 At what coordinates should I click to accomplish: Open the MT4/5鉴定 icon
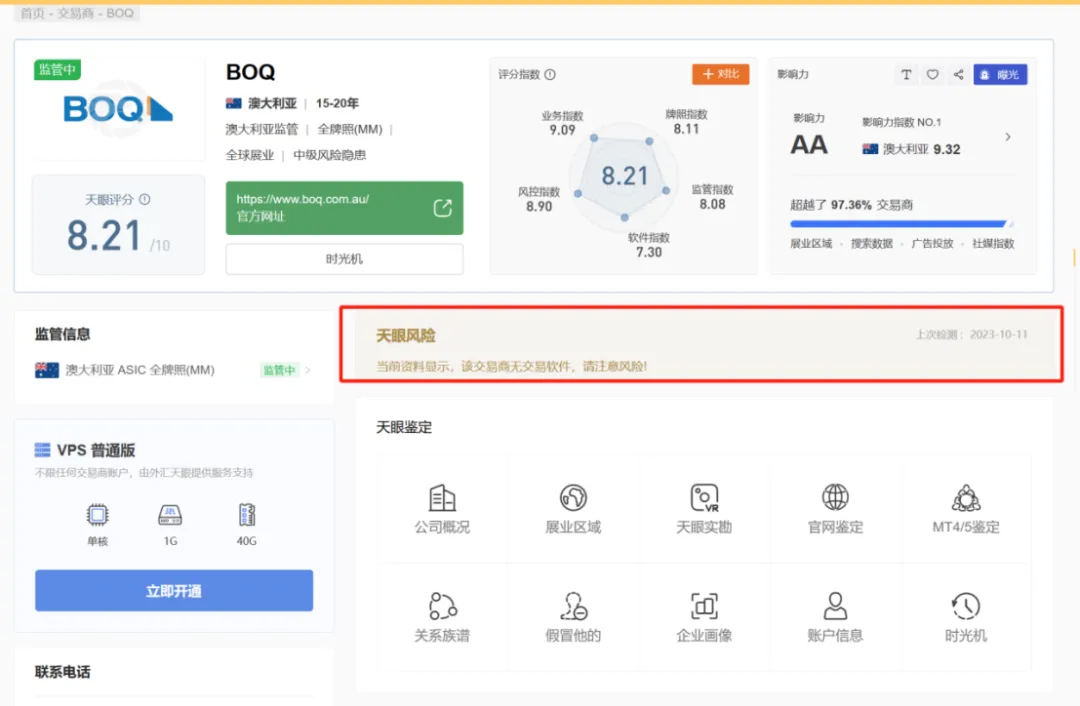pos(966,498)
